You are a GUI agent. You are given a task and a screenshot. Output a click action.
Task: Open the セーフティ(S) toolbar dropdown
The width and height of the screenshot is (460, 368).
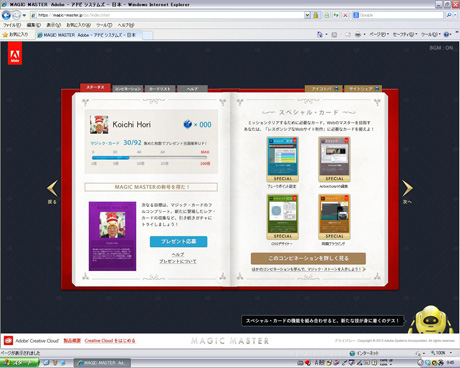tap(405, 34)
